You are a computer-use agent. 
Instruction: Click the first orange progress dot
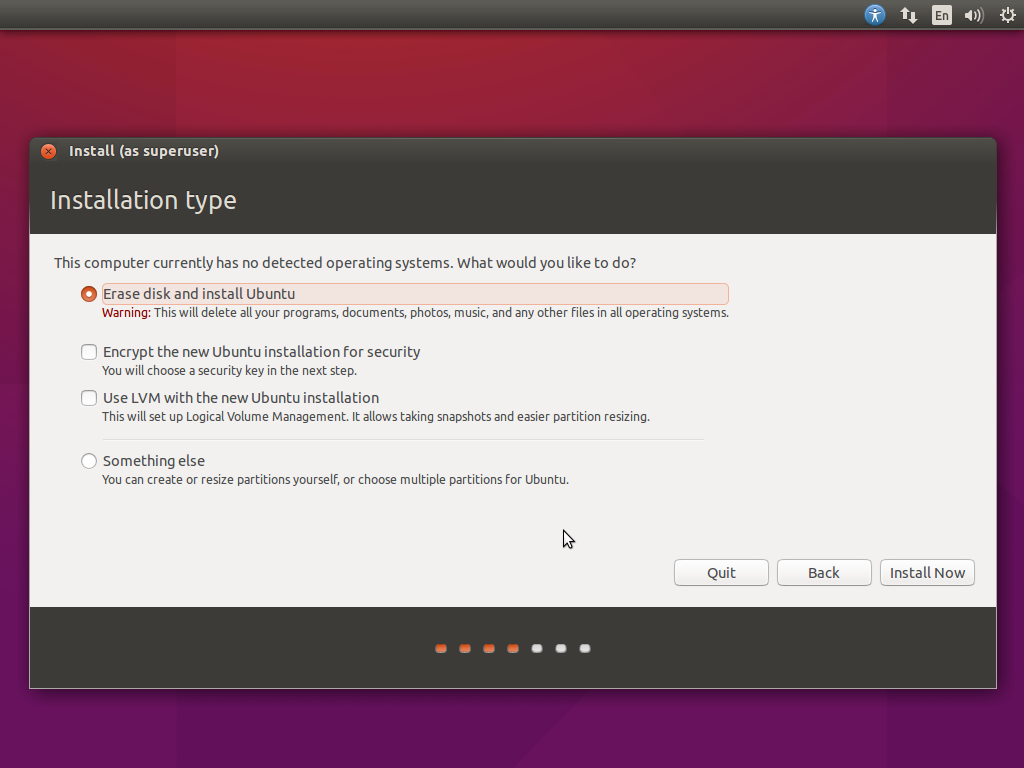440,648
